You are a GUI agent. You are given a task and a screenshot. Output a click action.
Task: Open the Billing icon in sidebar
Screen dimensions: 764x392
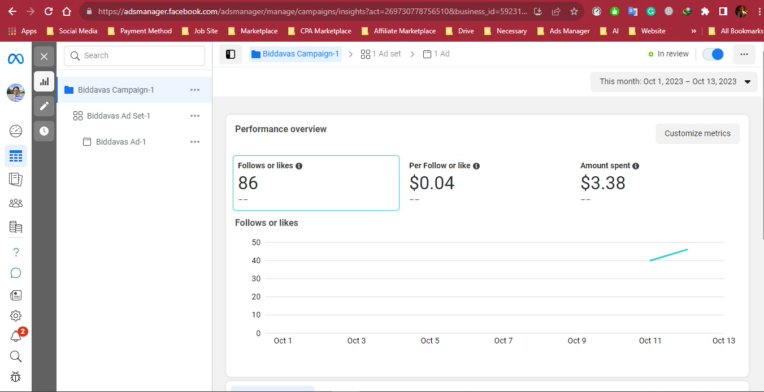point(16,227)
